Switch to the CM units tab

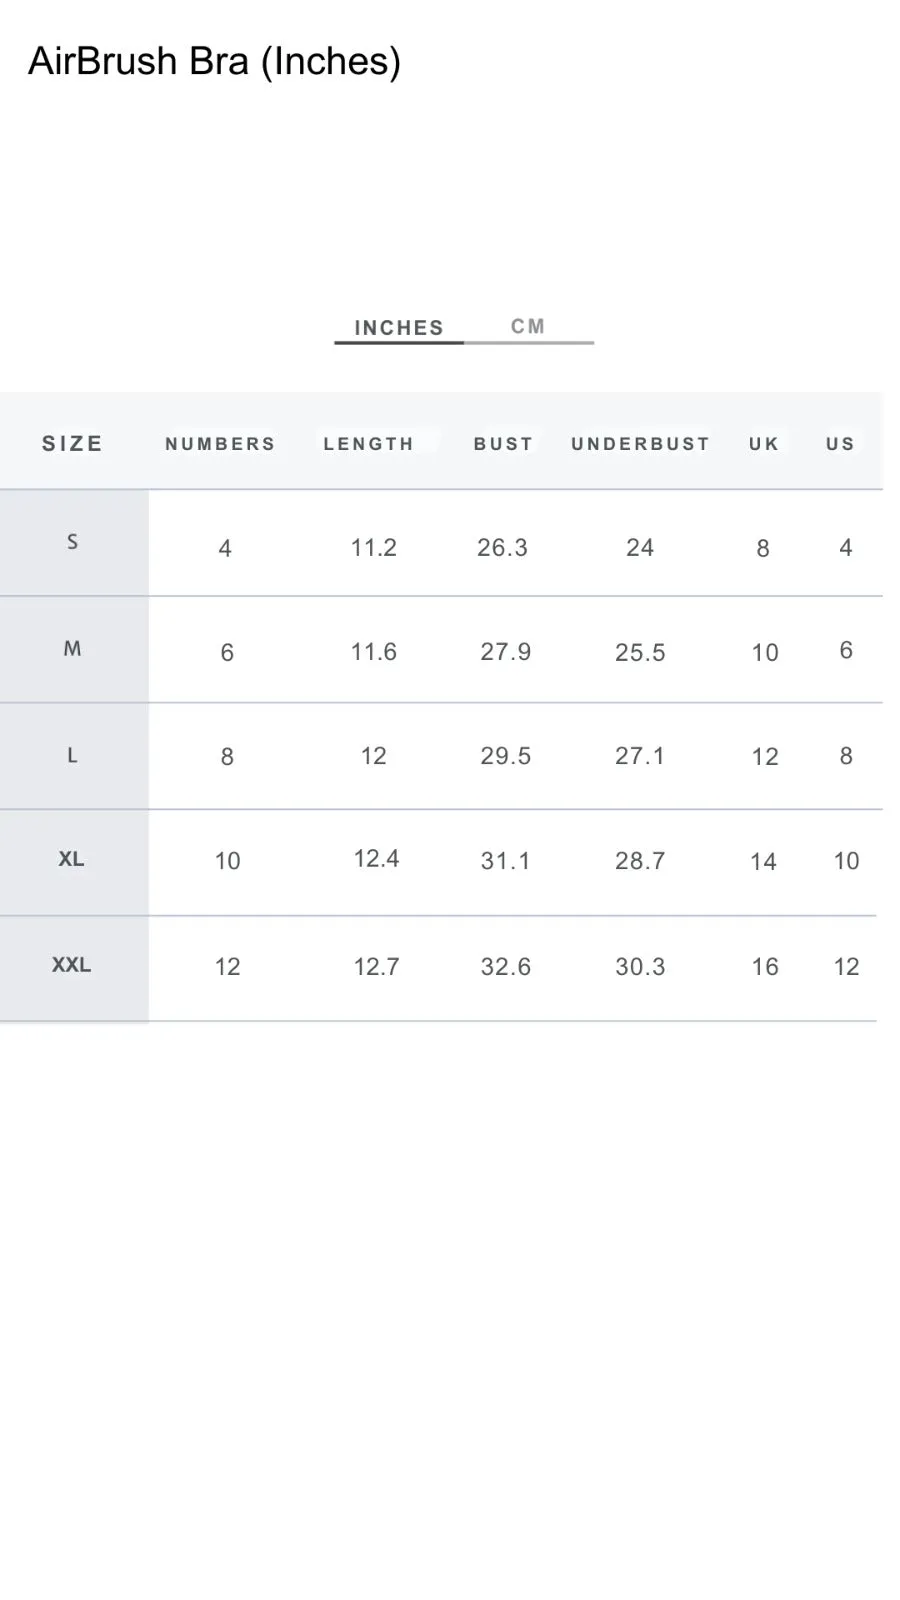[x=528, y=327]
